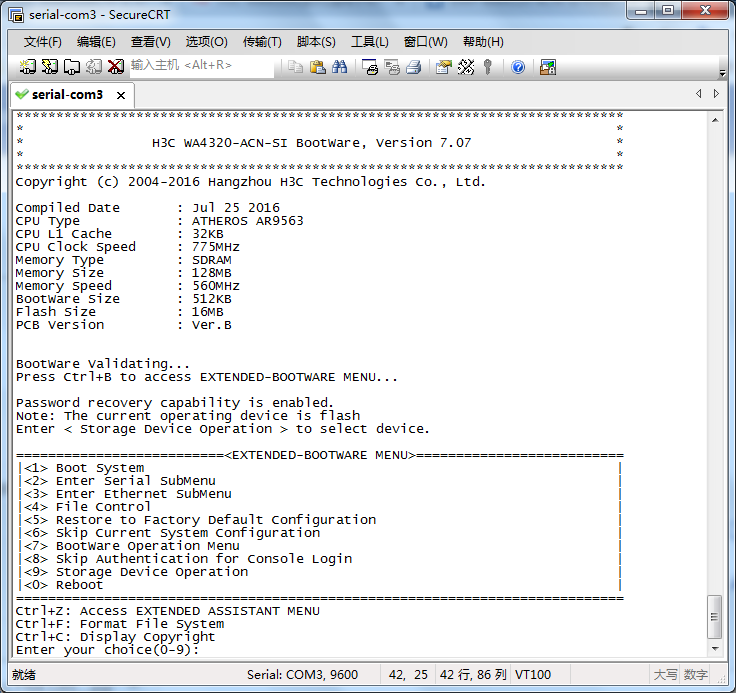Open the 窗口(W) menu
This screenshot has width=736, height=693.
pos(425,42)
